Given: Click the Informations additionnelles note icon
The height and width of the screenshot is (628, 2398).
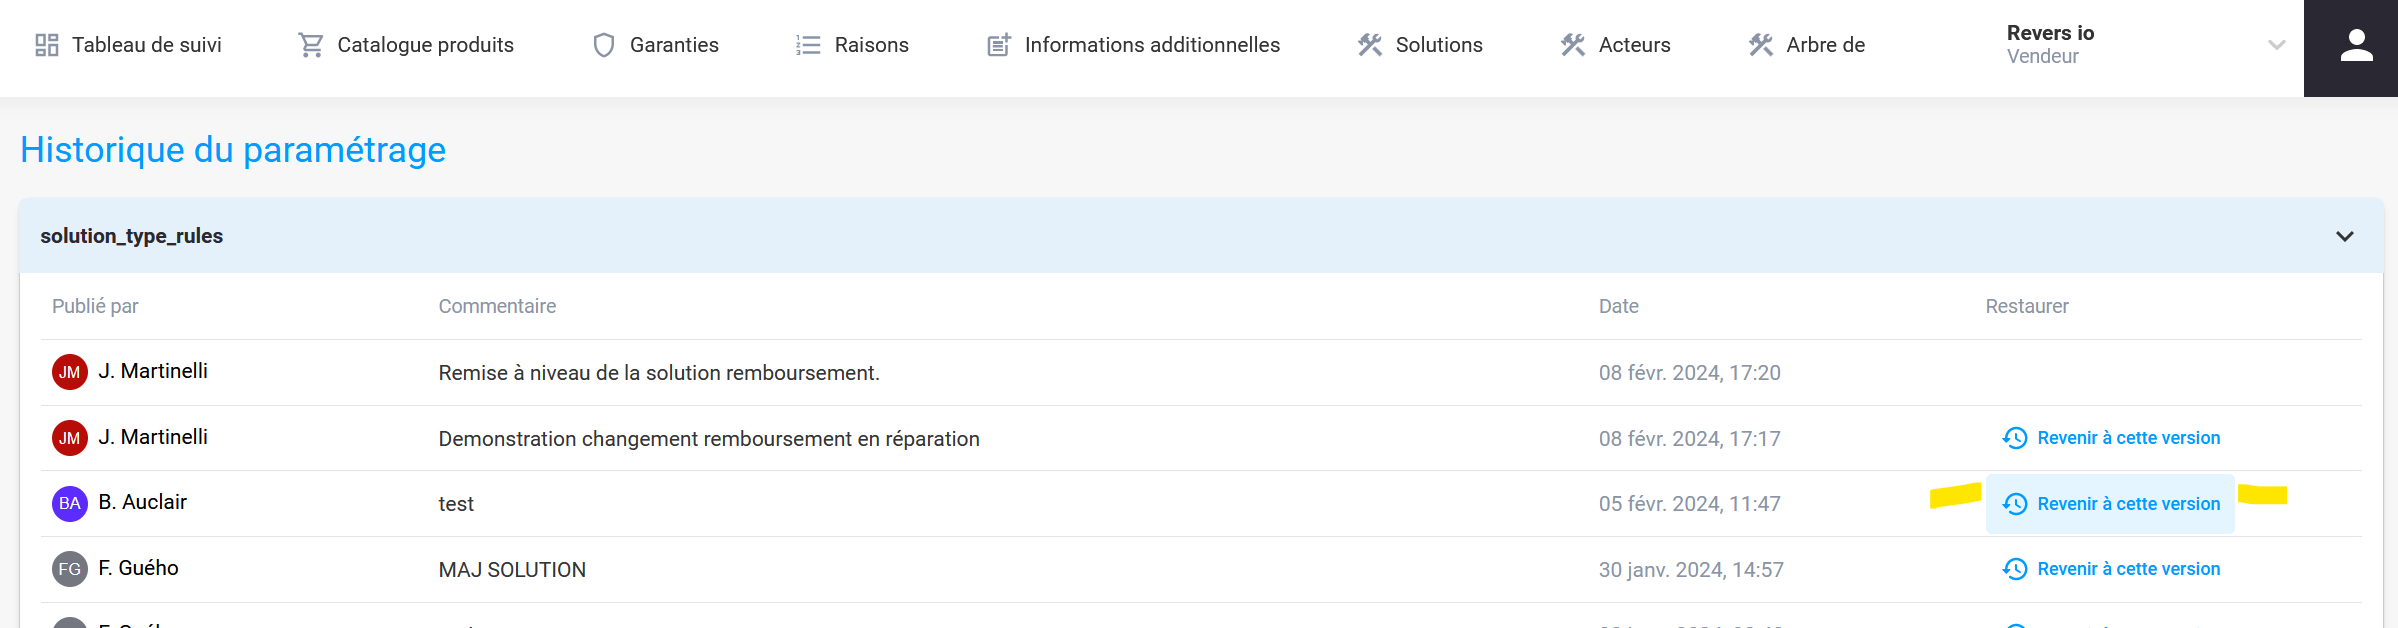Looking at the screenshot, I should click(998, 45).
